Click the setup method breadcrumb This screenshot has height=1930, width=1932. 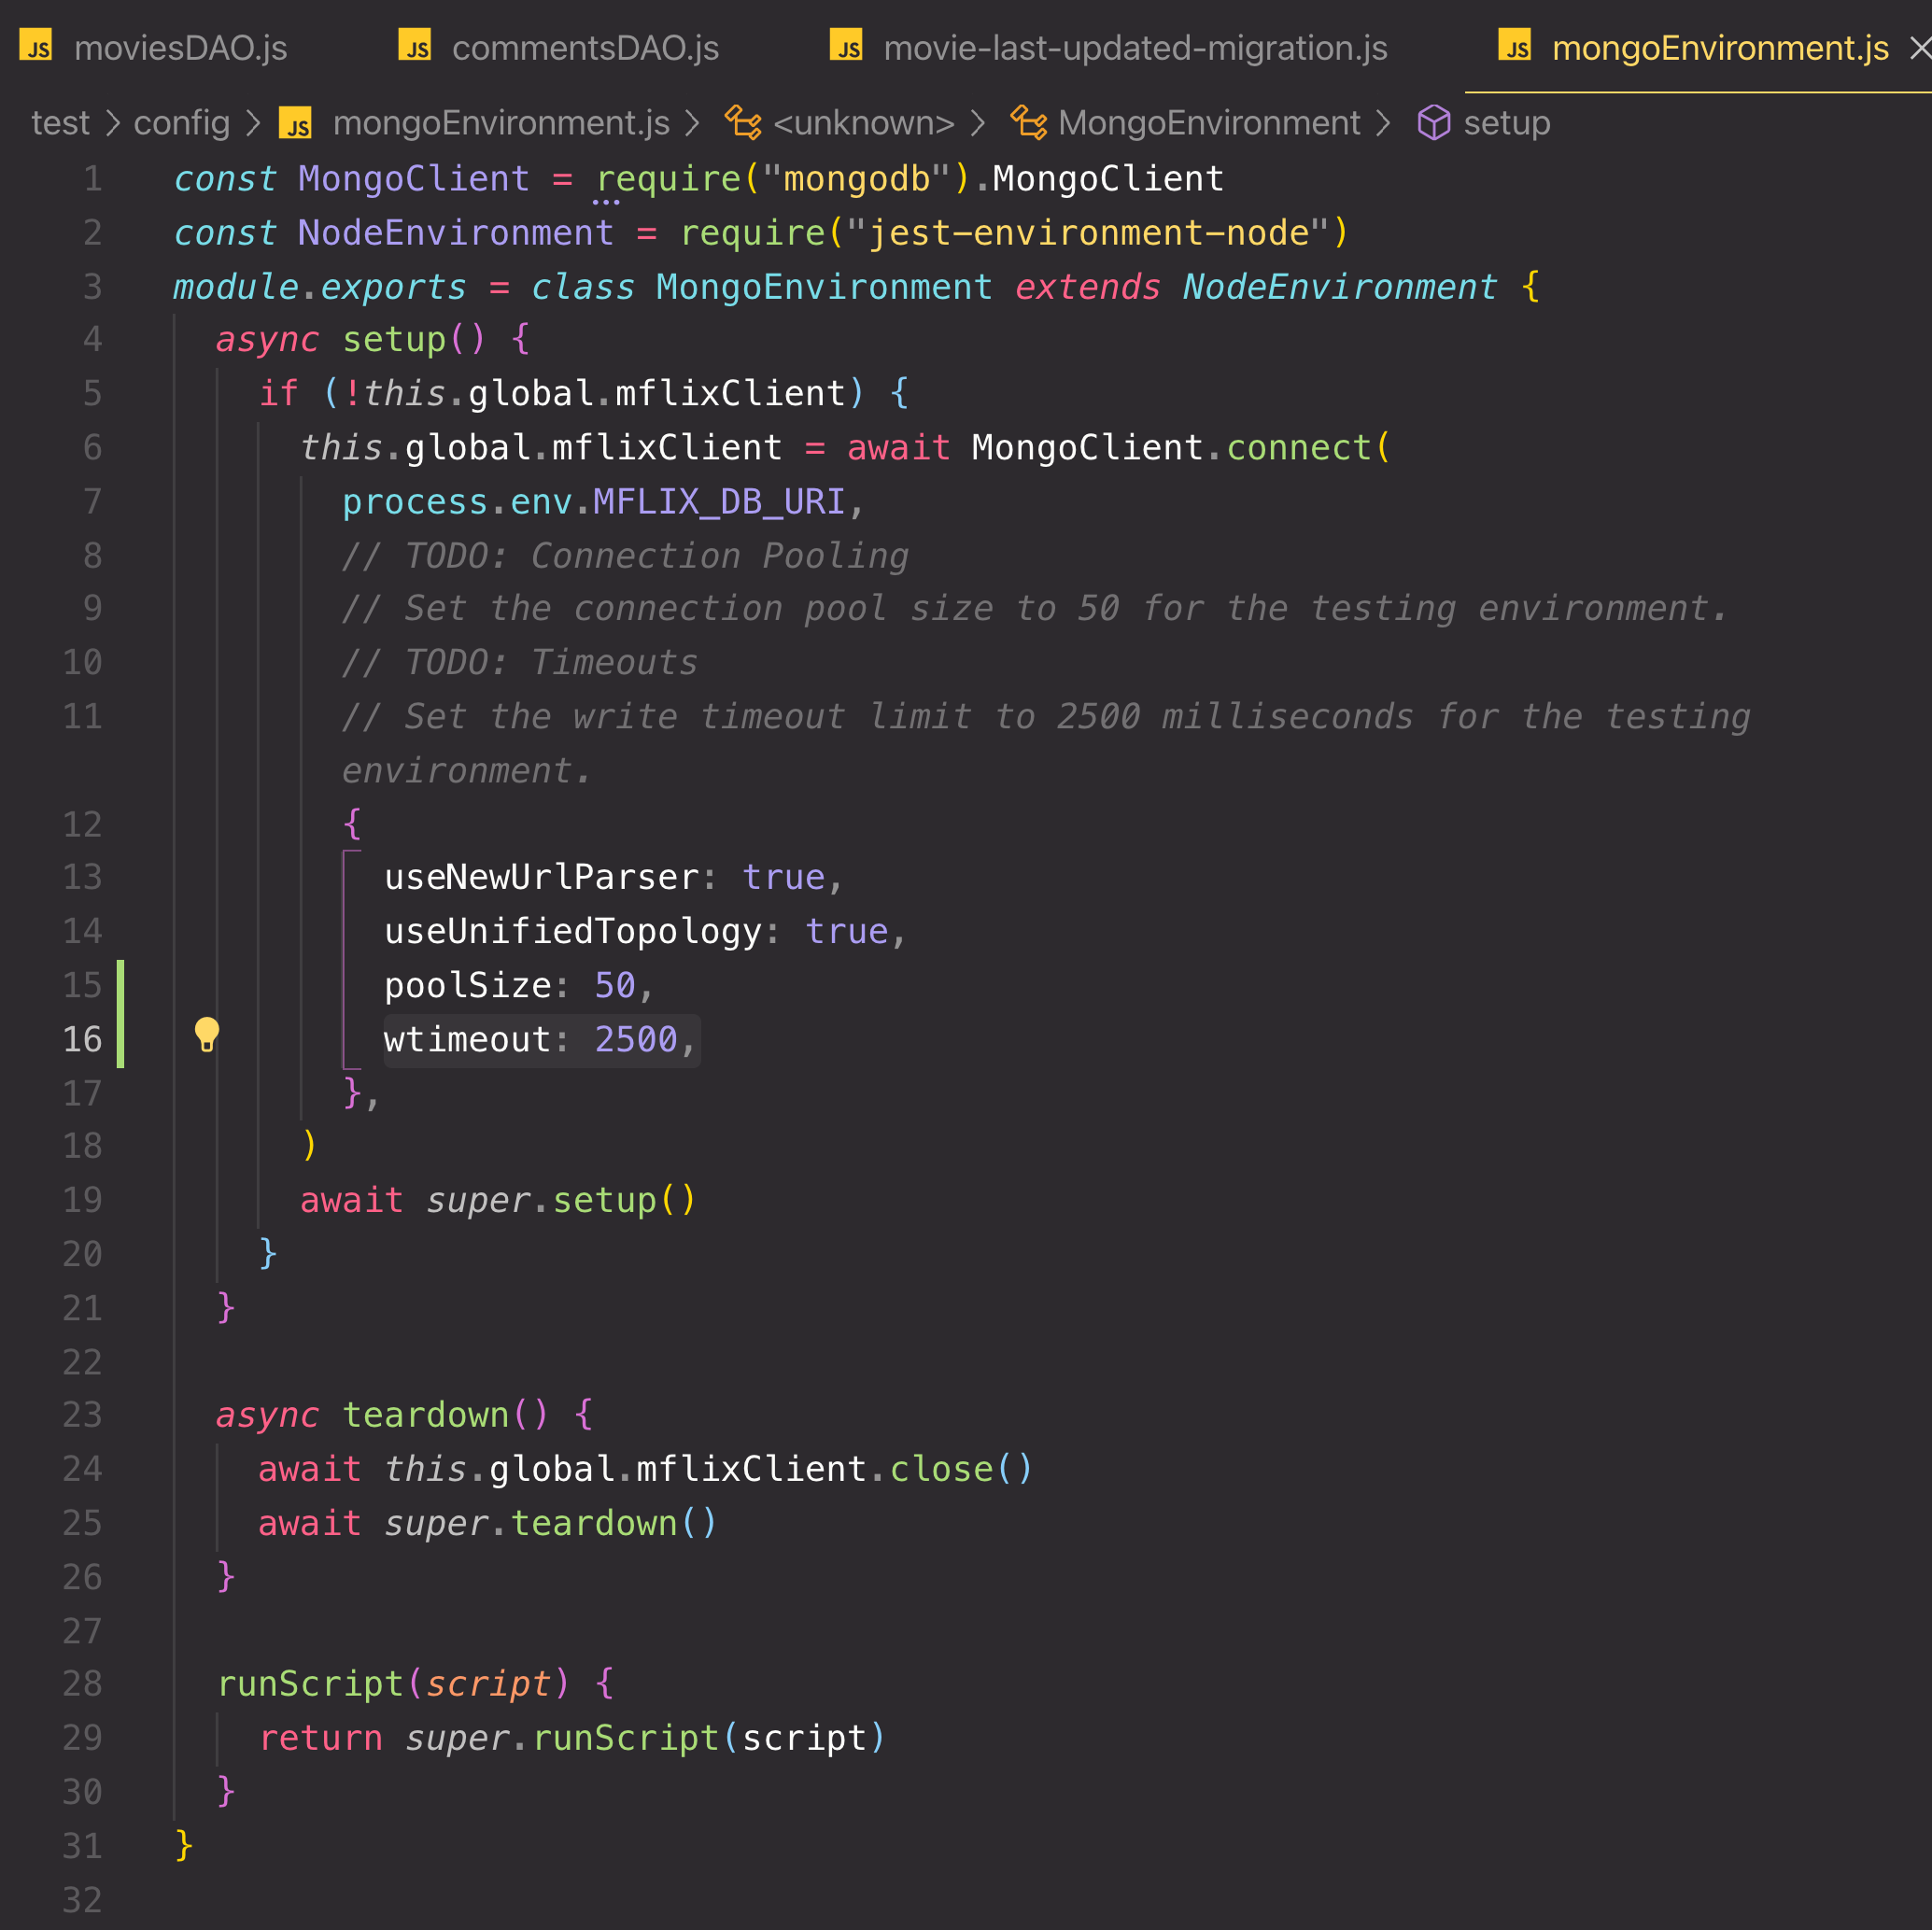coord(1506,123)
